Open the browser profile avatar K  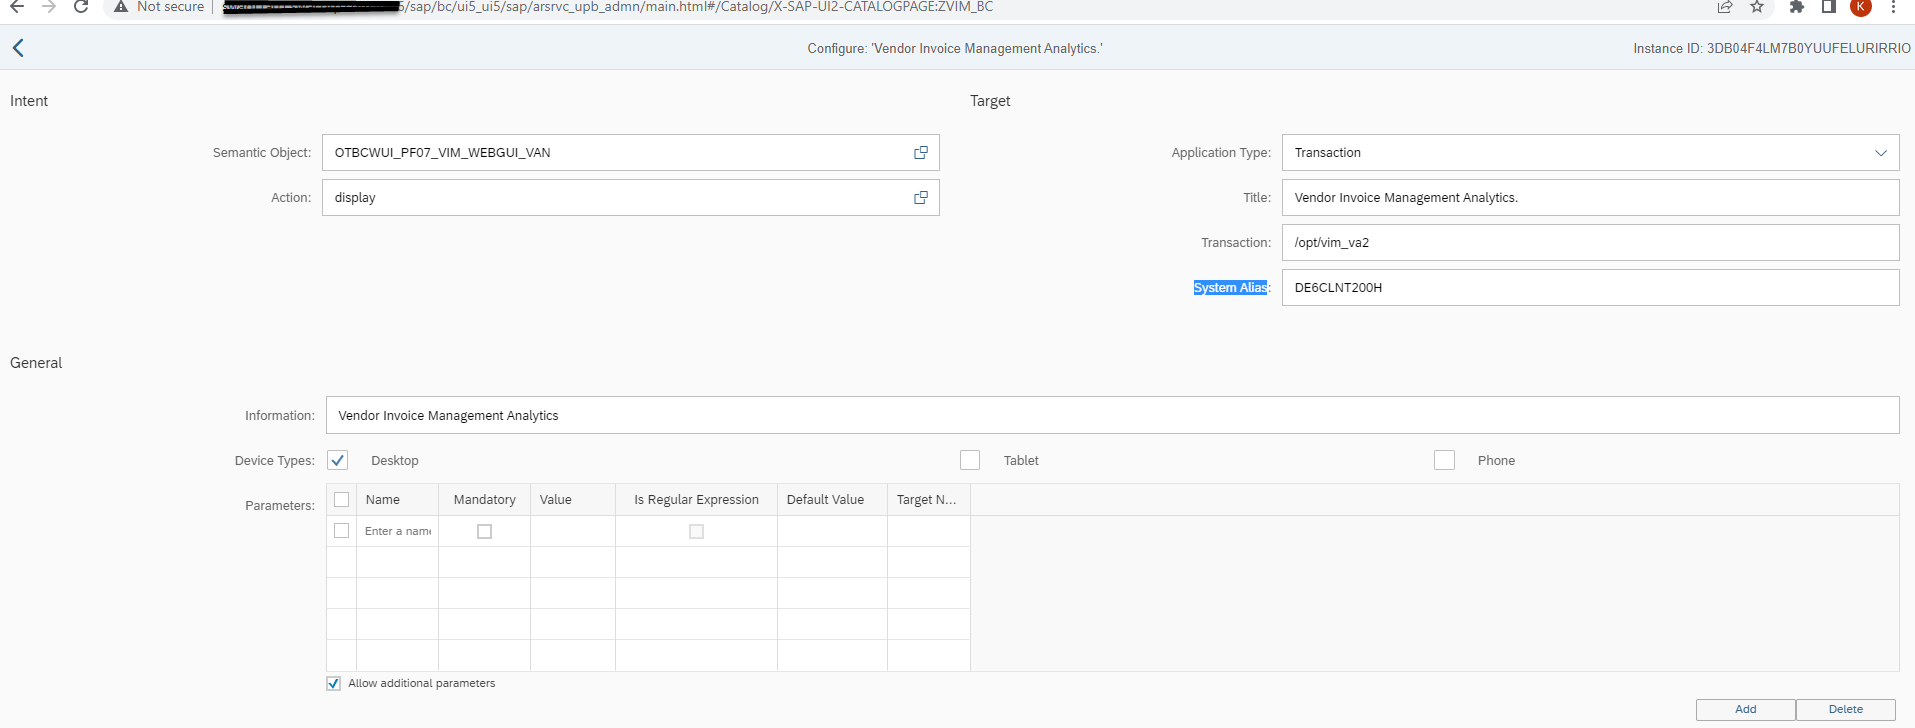(1861, 7)
